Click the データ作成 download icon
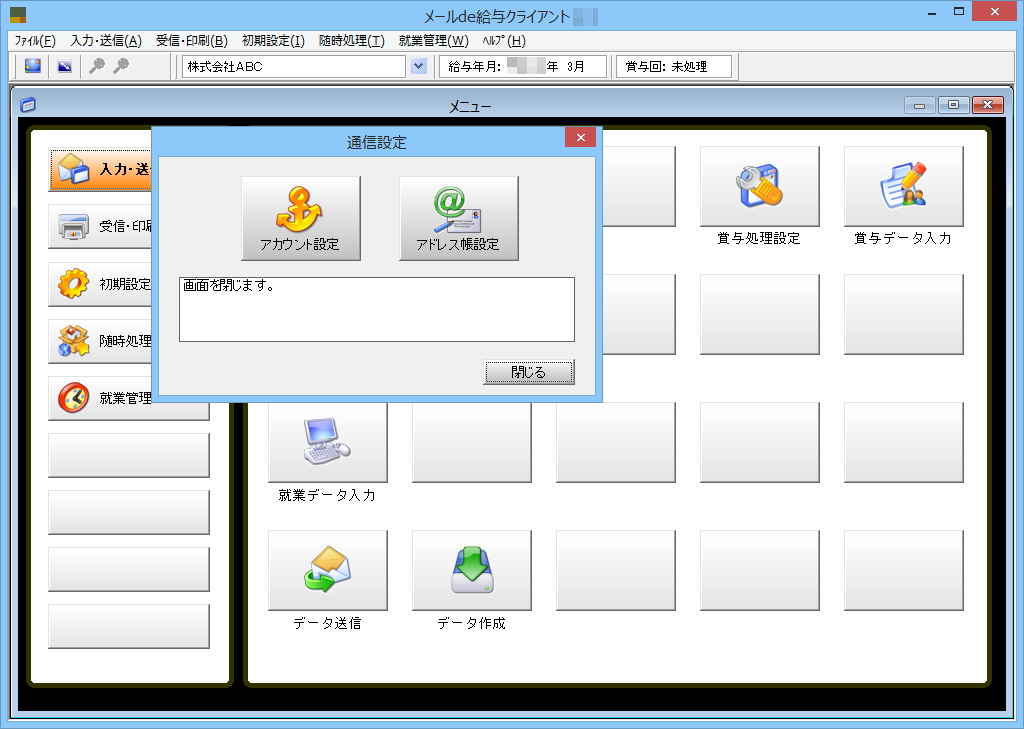1024x729 pixels. 472,570
